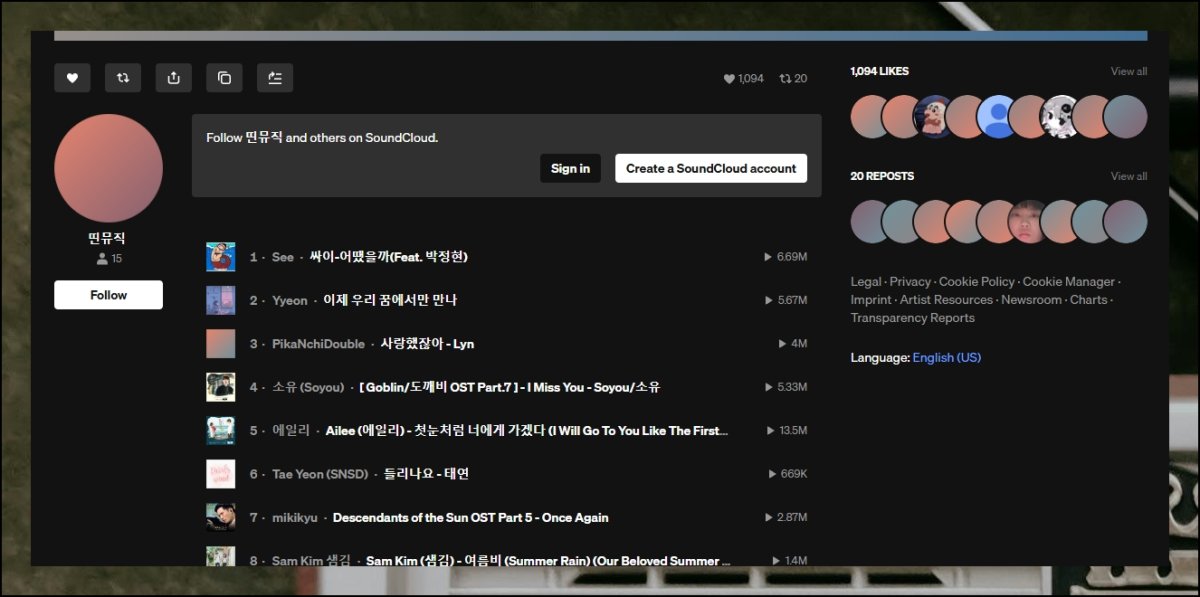Open artist Yyeon in track 2
Viewport: 1200px width, 597px height.
pyautogui.click(x=290, y=300)
